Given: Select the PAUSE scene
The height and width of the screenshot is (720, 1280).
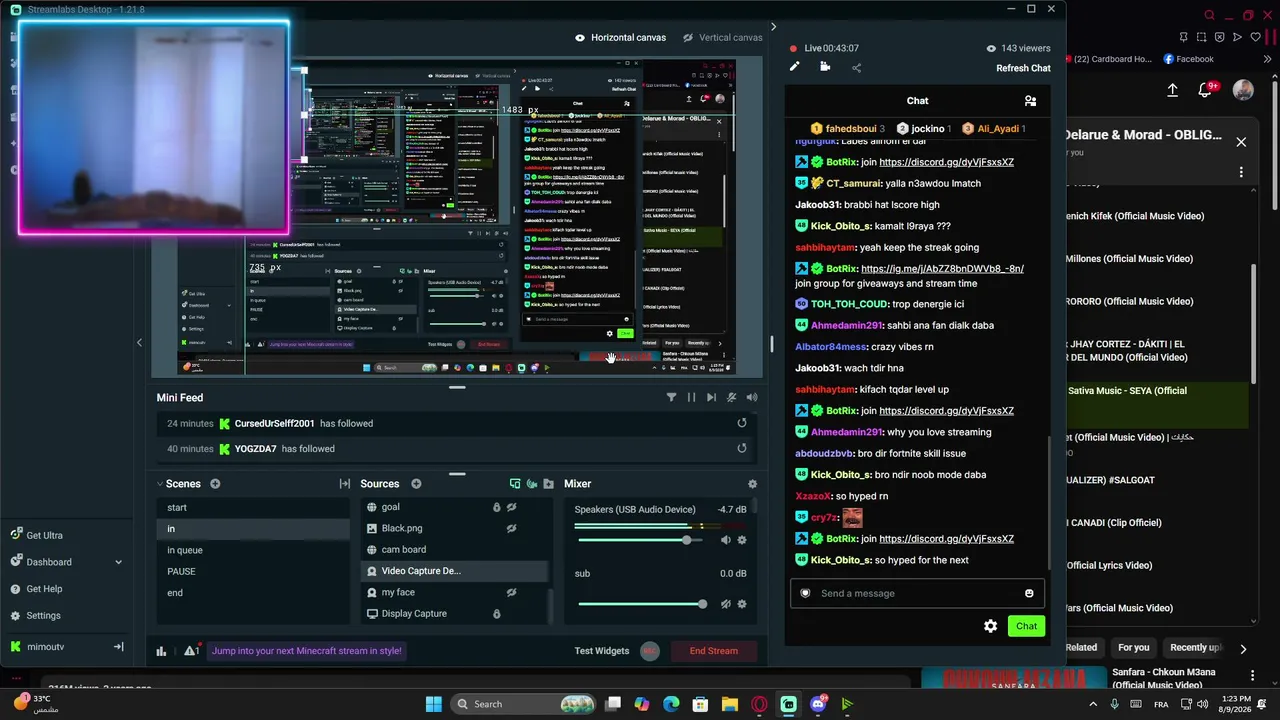Looking at the screenshot, I should (253, 572).
